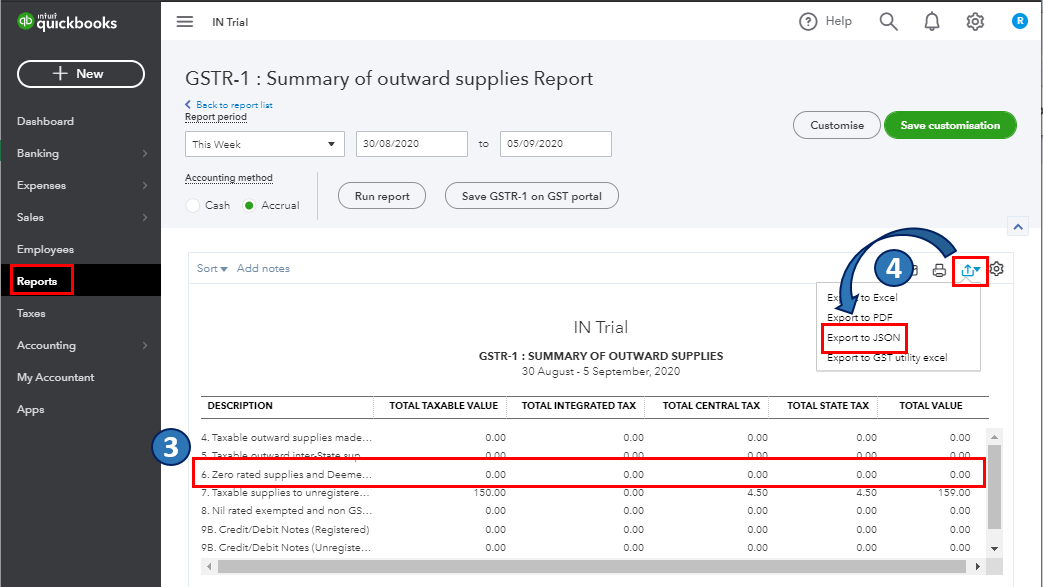
Task: Click the export icon in report toolbar
Action: 969,269
